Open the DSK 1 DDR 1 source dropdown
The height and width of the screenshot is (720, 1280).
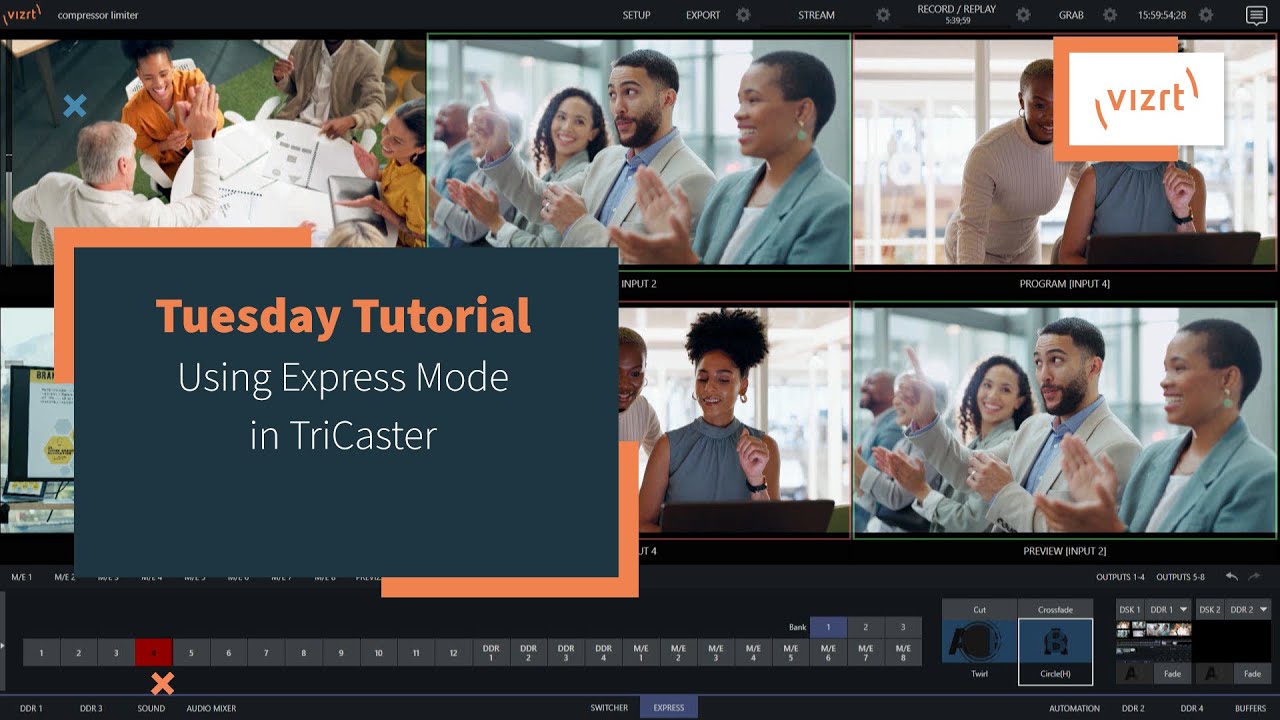pos(1168,609)
